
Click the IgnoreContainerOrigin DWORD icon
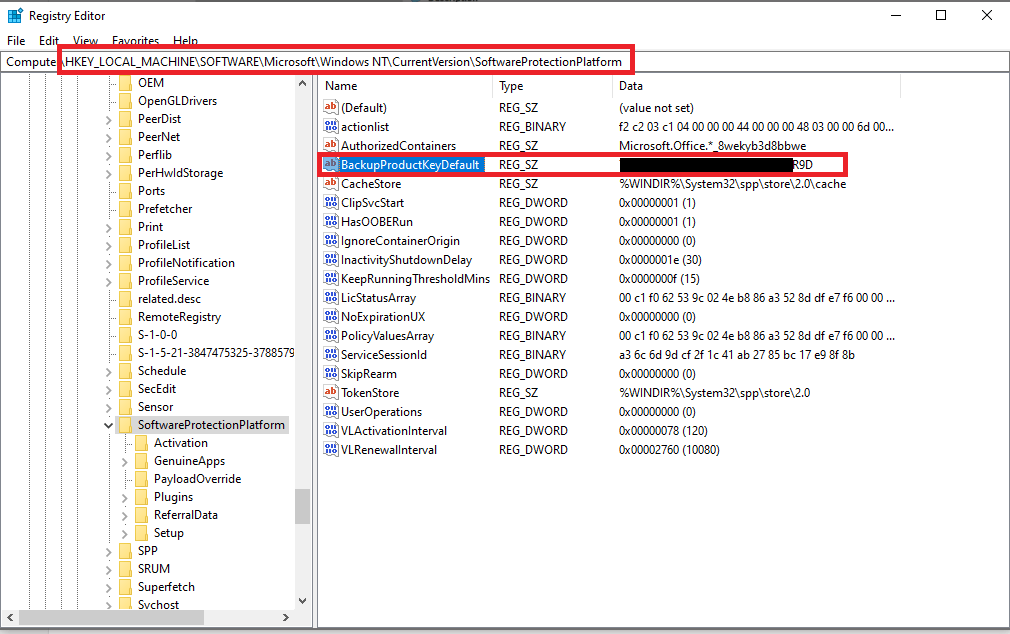(330, 240)
